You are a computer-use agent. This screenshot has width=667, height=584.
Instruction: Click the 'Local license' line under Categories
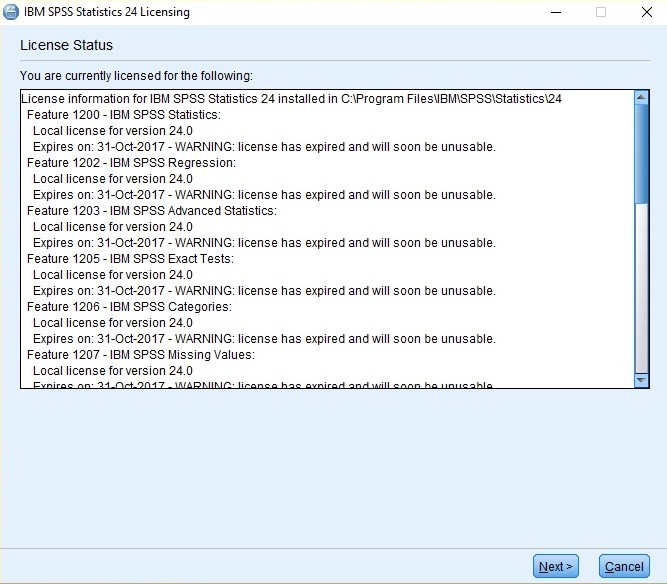pyautogui.click(x=113, y=323)
